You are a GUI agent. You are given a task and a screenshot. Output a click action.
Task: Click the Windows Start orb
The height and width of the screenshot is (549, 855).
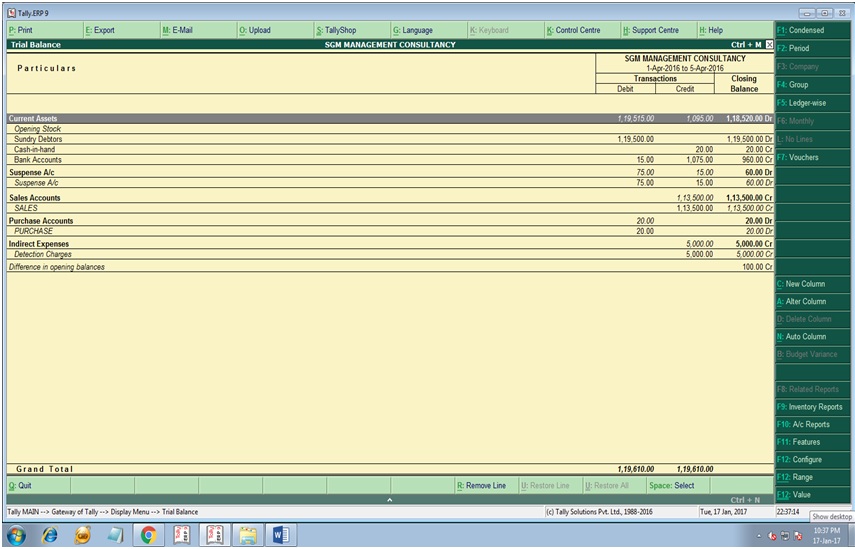coord(16,535)
